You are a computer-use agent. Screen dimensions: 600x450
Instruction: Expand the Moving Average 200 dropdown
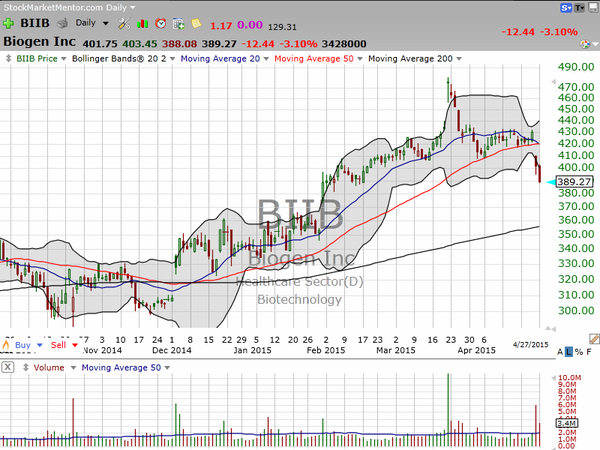tap(459, 59)
